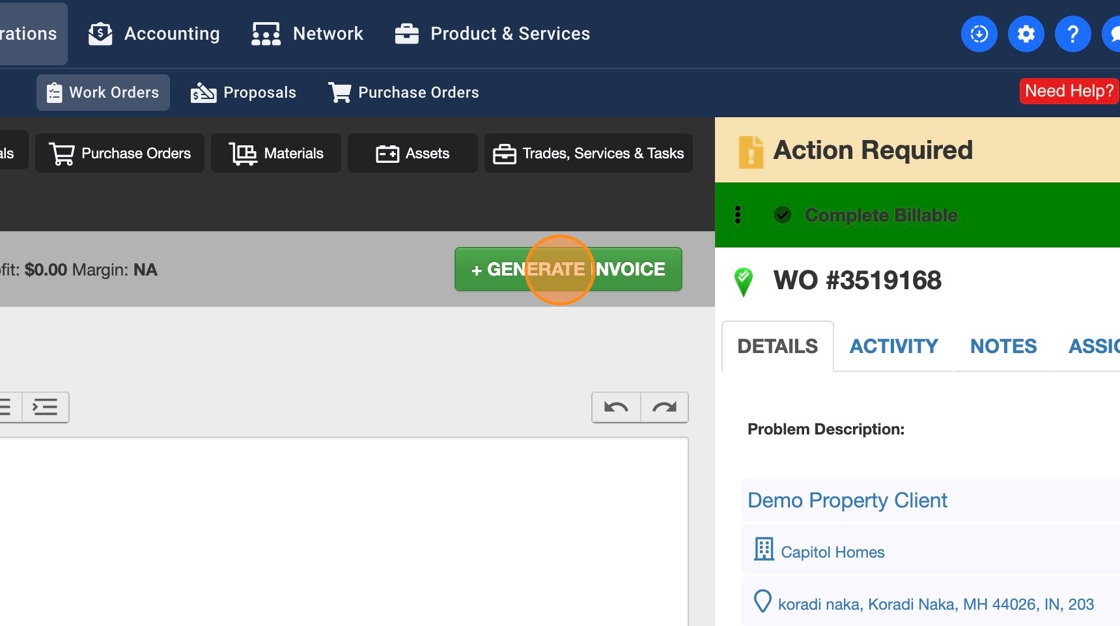Click inside the white text editor area
The image size is (1120, 626).
point(340,530)
